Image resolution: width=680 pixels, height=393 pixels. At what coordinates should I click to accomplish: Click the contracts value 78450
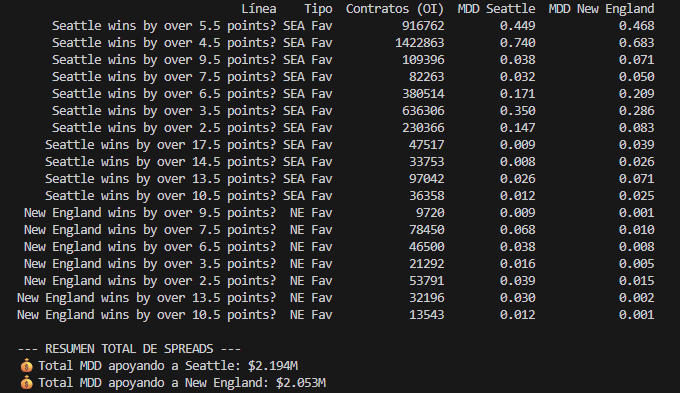426,229
